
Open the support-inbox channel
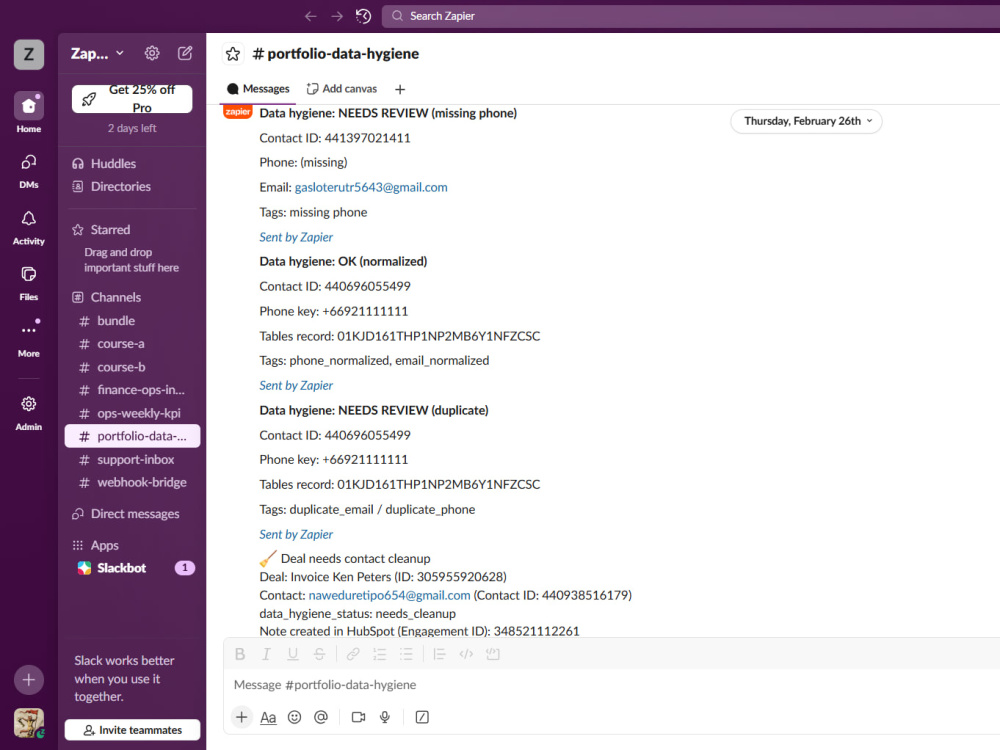pos(132,460)
